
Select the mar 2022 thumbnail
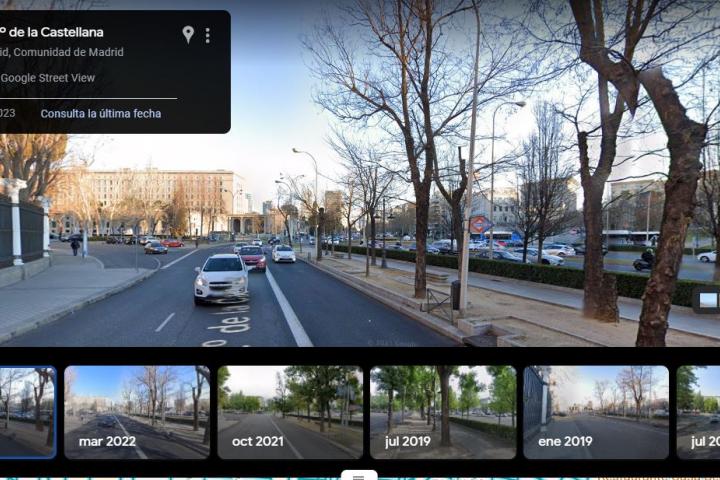pyautogui.click(x=137, y=412)
